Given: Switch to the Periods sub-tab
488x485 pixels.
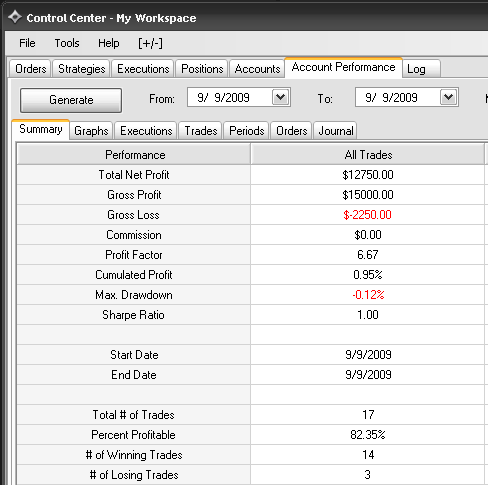Looking at the screenshot, I should click(x=246, y=131).
